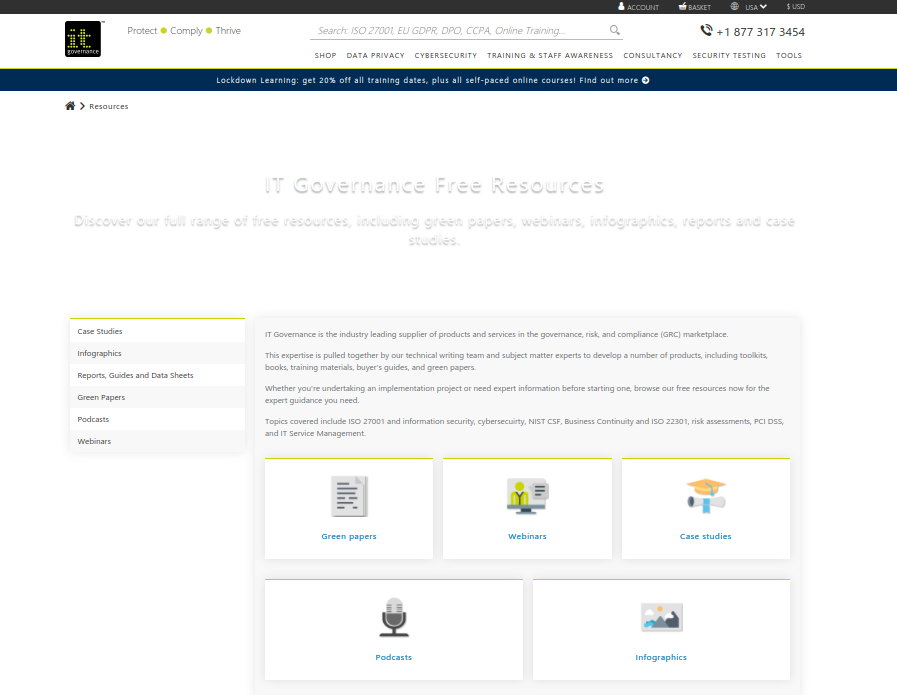Click the Basket link text

(699, 7)
